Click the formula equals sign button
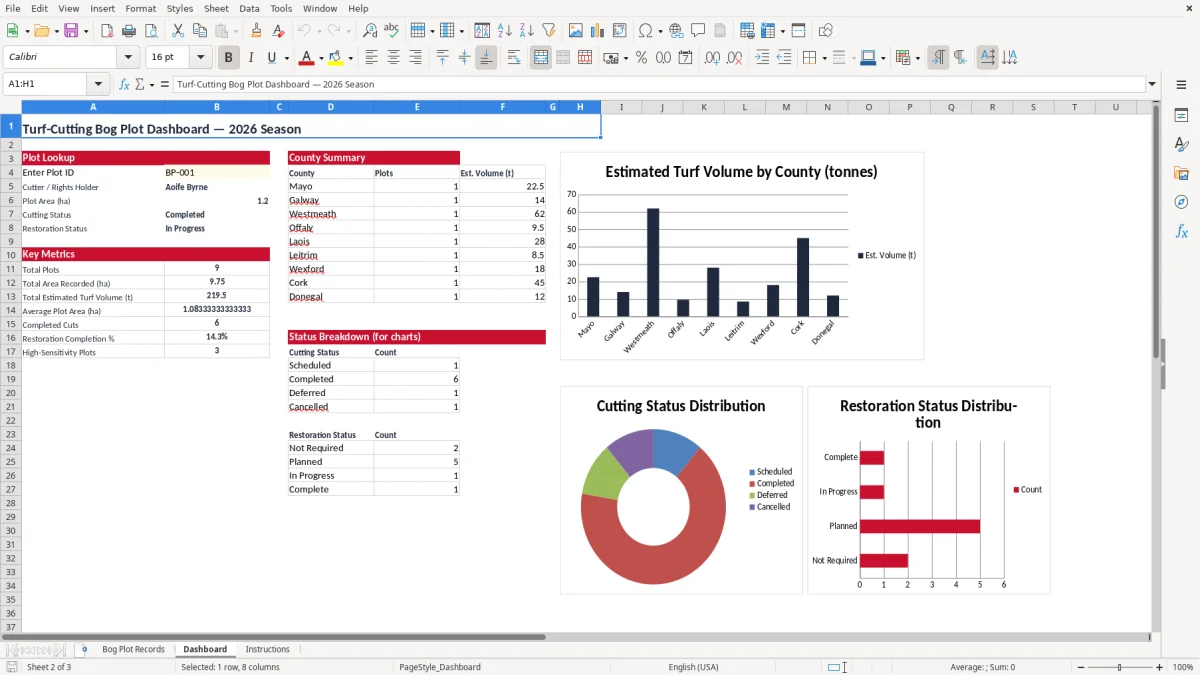This screenshot has width=1200, height=675. (165, 84)
